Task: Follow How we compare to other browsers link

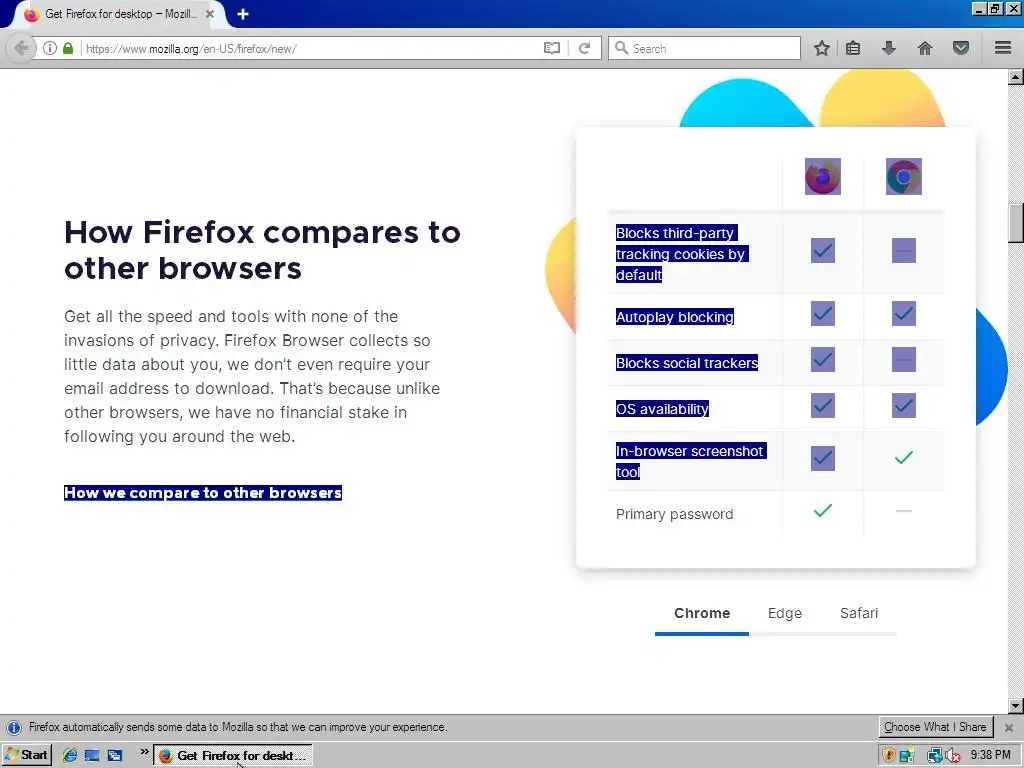Action: tap(203, 492)
